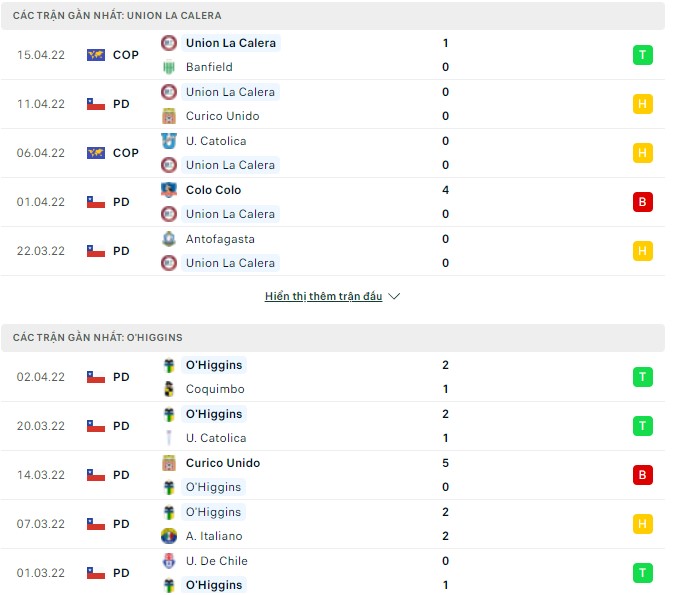
Task: Open Union La Calera vs Banfield team link
Action: (231, 43)
